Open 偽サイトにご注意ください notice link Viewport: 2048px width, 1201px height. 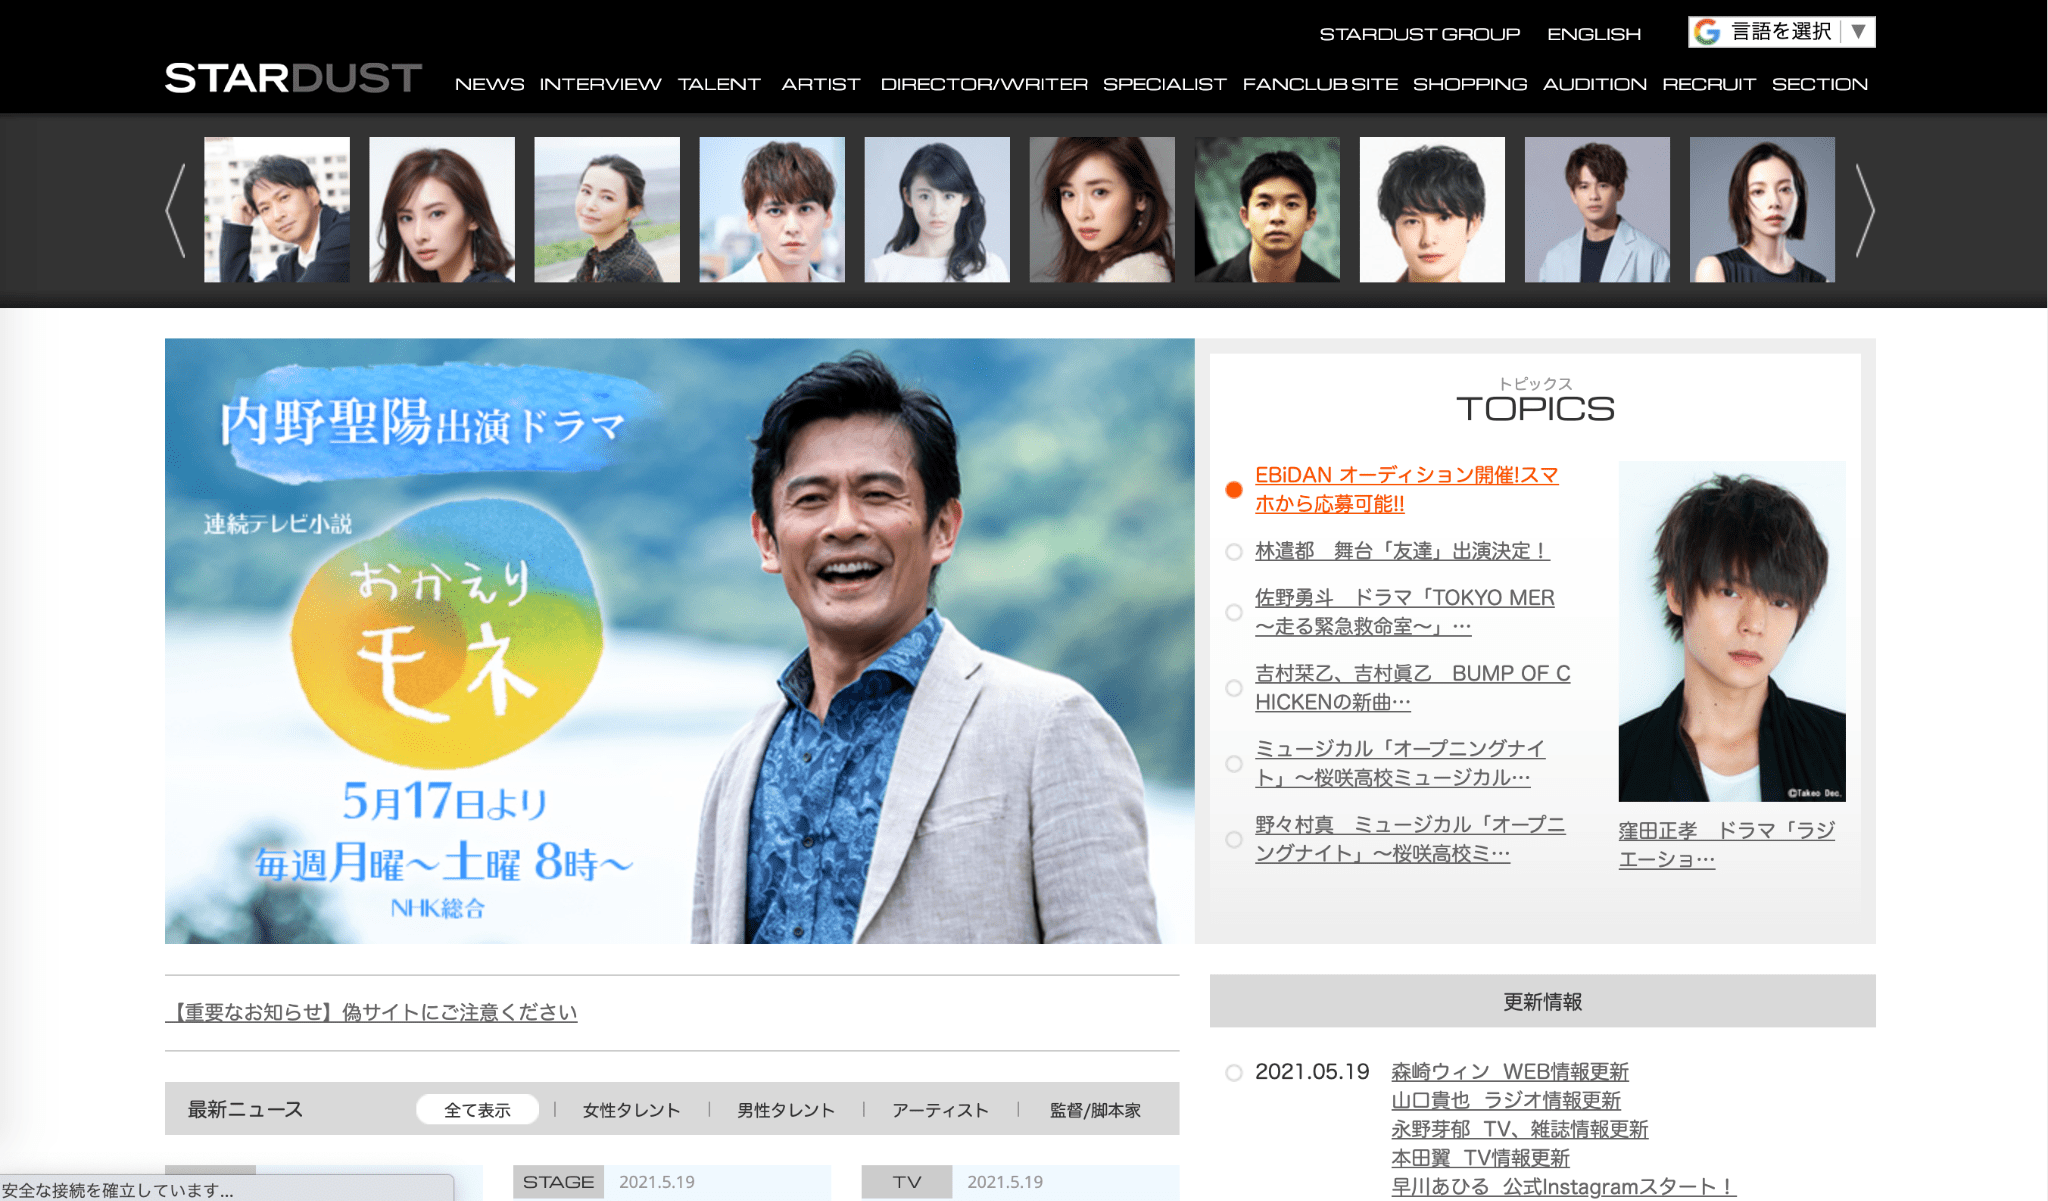pos(371,1012)
